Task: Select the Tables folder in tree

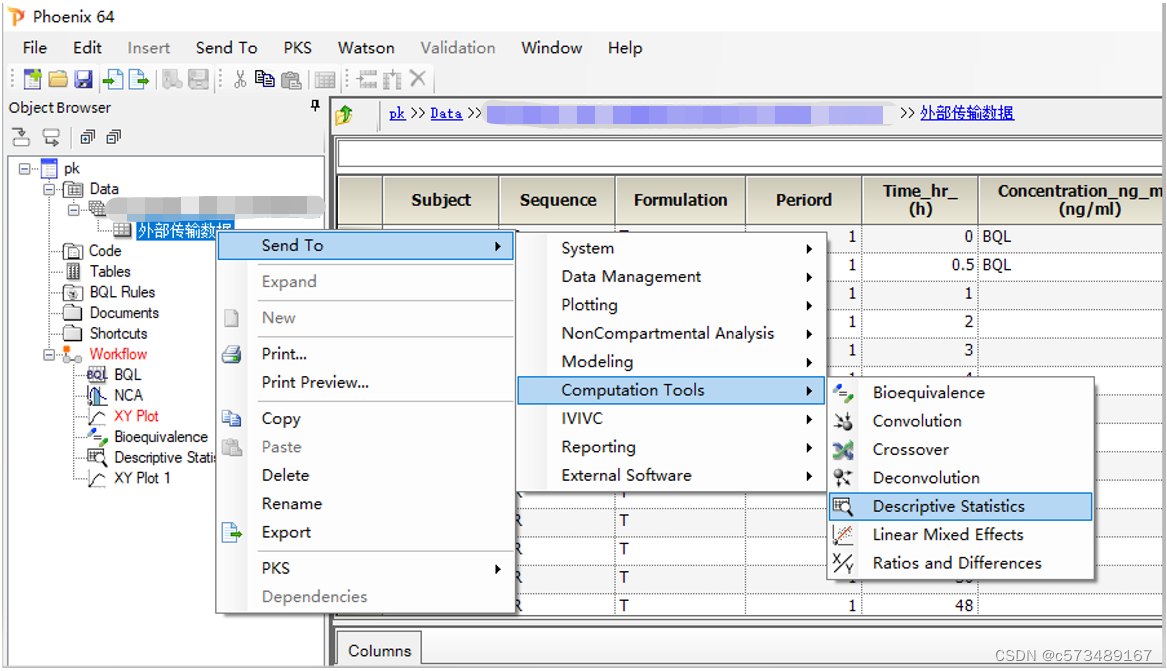Action: [x=110, y=272]
